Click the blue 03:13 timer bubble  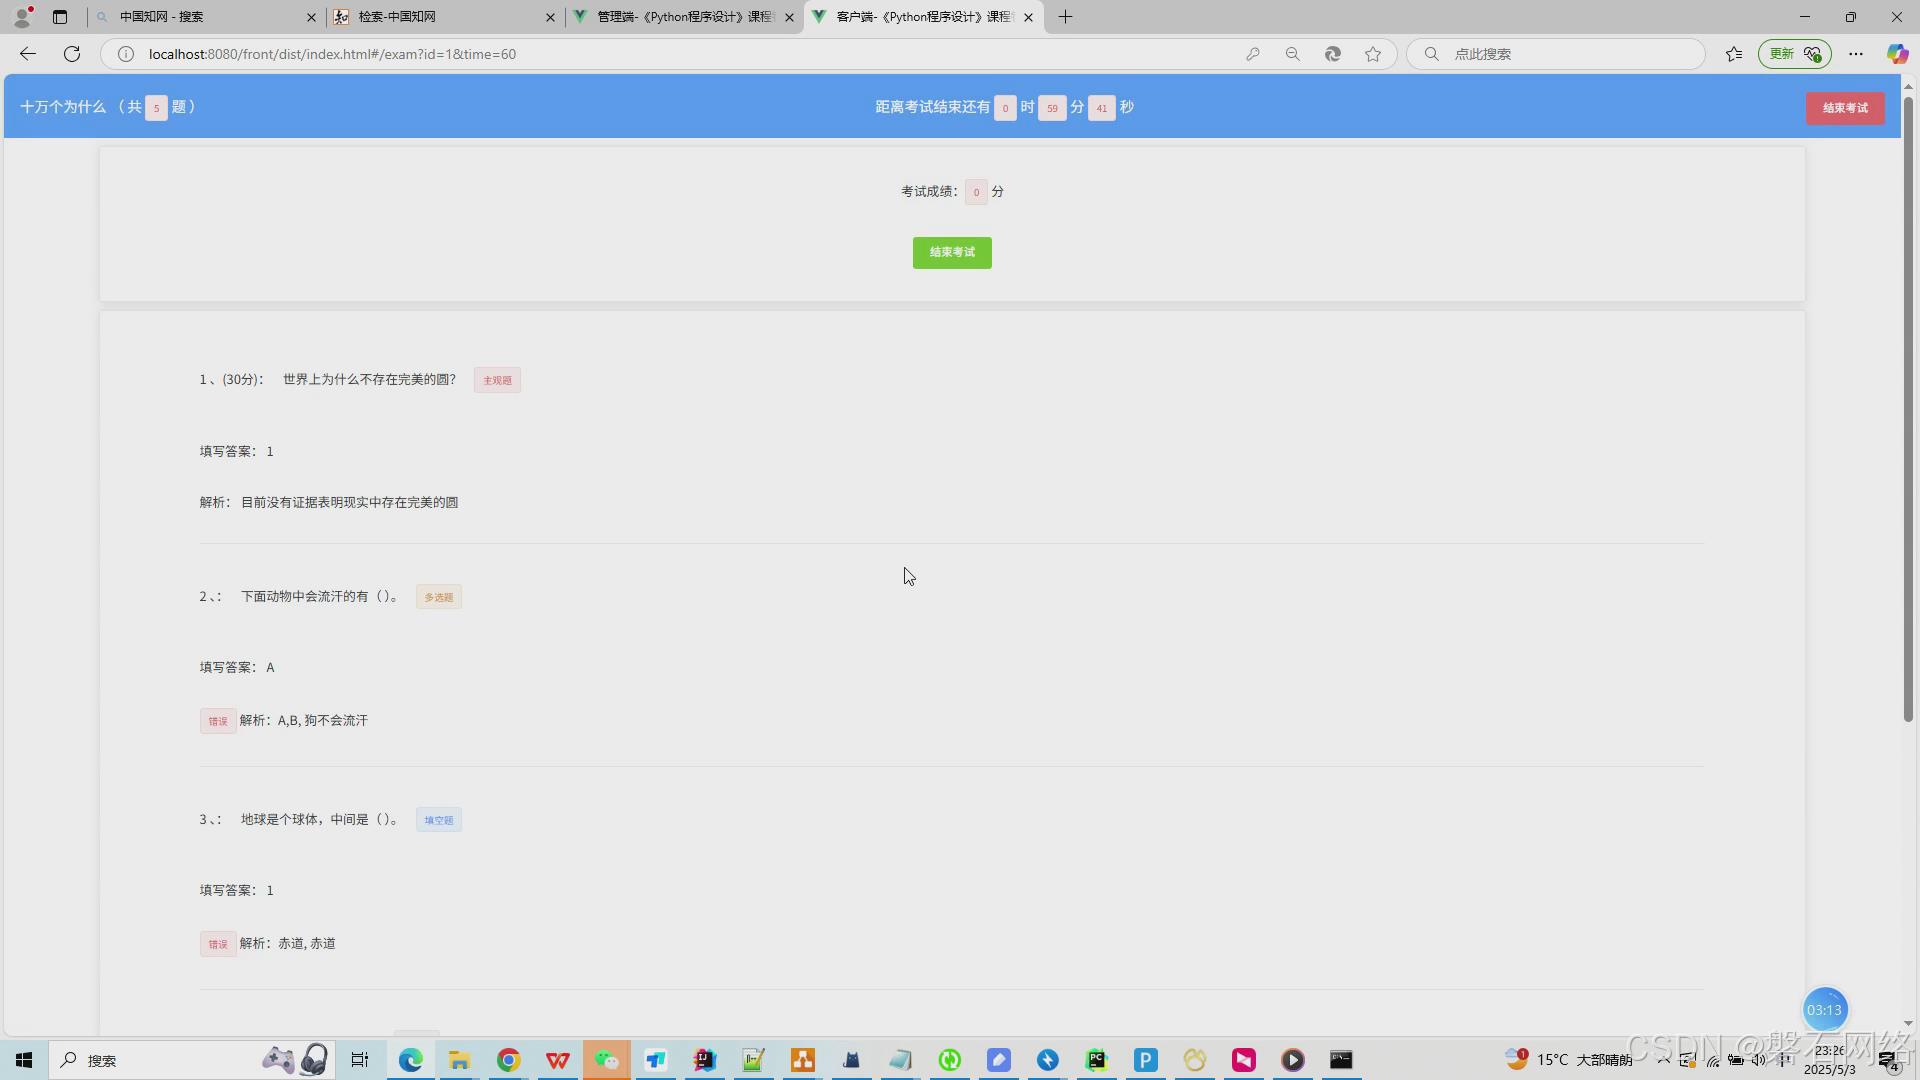pyautogui.click(x=1824, y=1010)
